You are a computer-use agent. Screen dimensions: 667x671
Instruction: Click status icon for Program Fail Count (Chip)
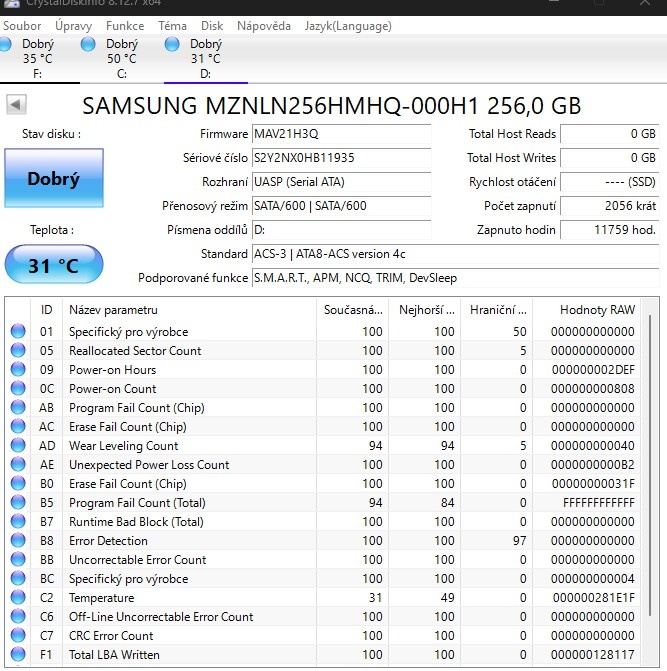[x=18, y=407]
